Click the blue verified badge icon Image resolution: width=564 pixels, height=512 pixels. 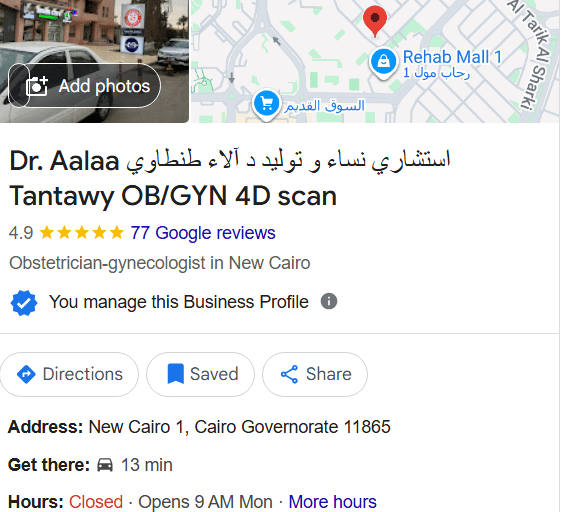click(24, 303)
